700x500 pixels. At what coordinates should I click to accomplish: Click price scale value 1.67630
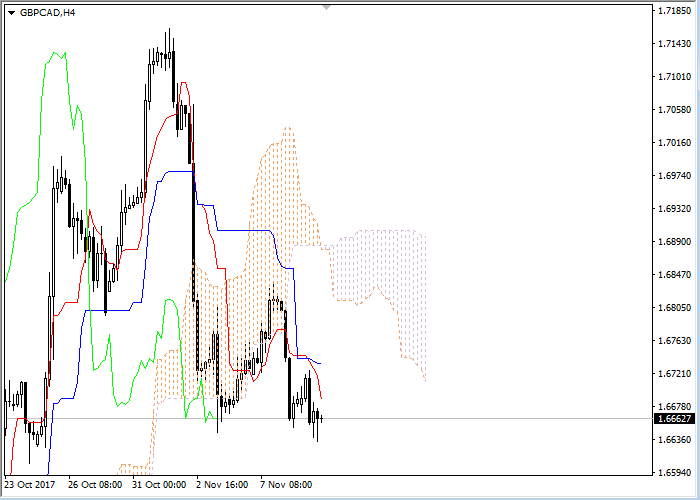[x=675, y=341]
